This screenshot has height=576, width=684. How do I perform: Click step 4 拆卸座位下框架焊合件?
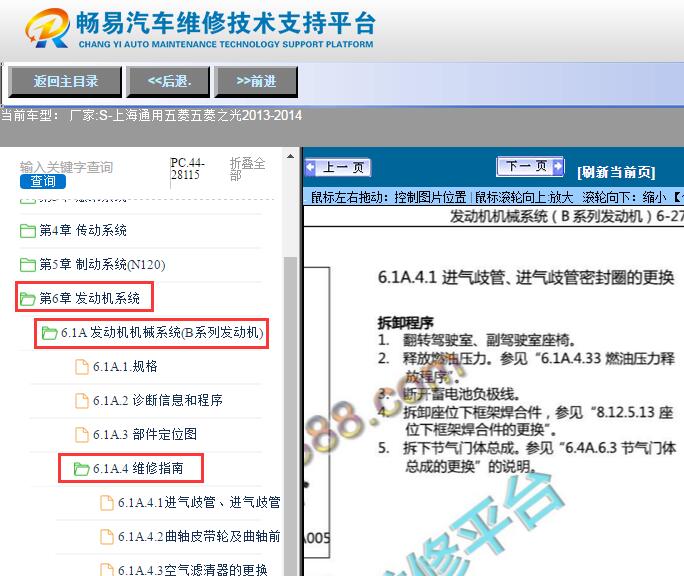tap(526, 421)
